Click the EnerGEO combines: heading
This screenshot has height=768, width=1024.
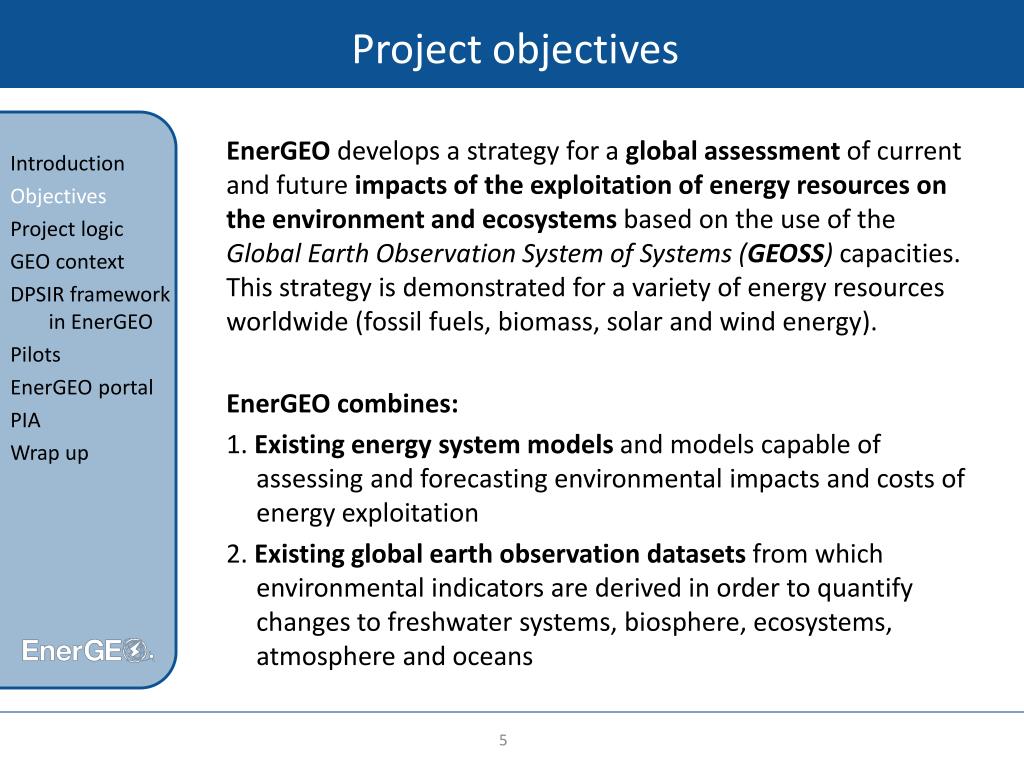coord(342,404)
